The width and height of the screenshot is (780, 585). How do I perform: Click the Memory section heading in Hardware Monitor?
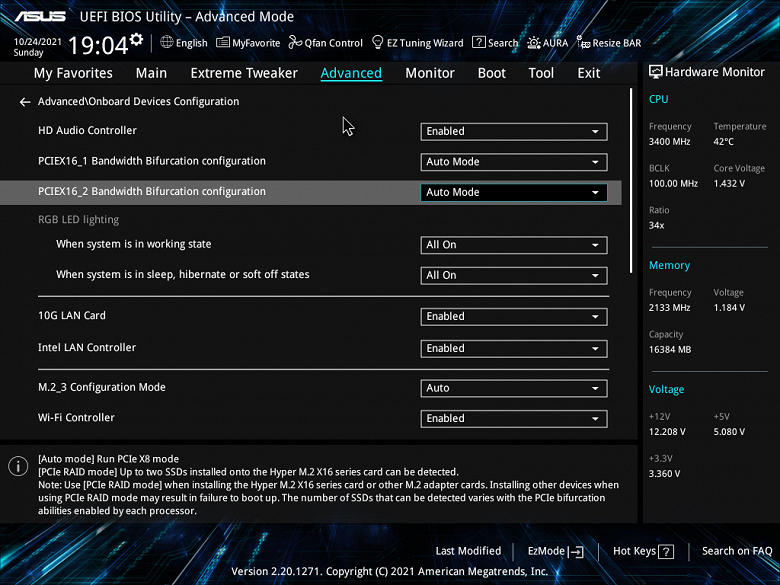coord(669,266)
